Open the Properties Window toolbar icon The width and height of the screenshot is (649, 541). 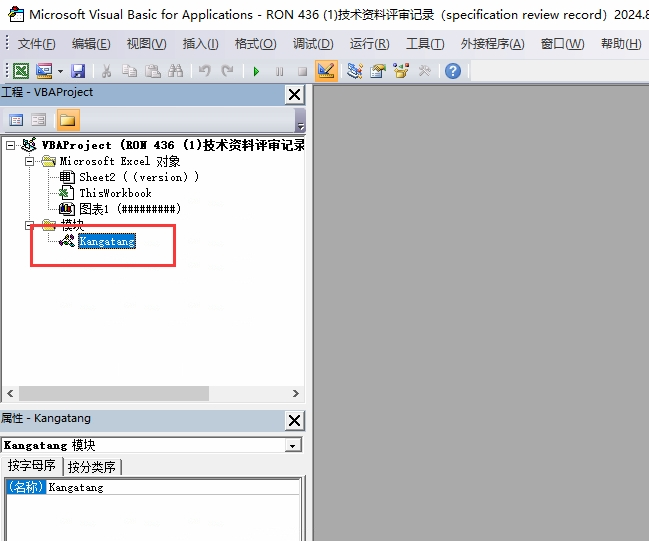[377, 71]
